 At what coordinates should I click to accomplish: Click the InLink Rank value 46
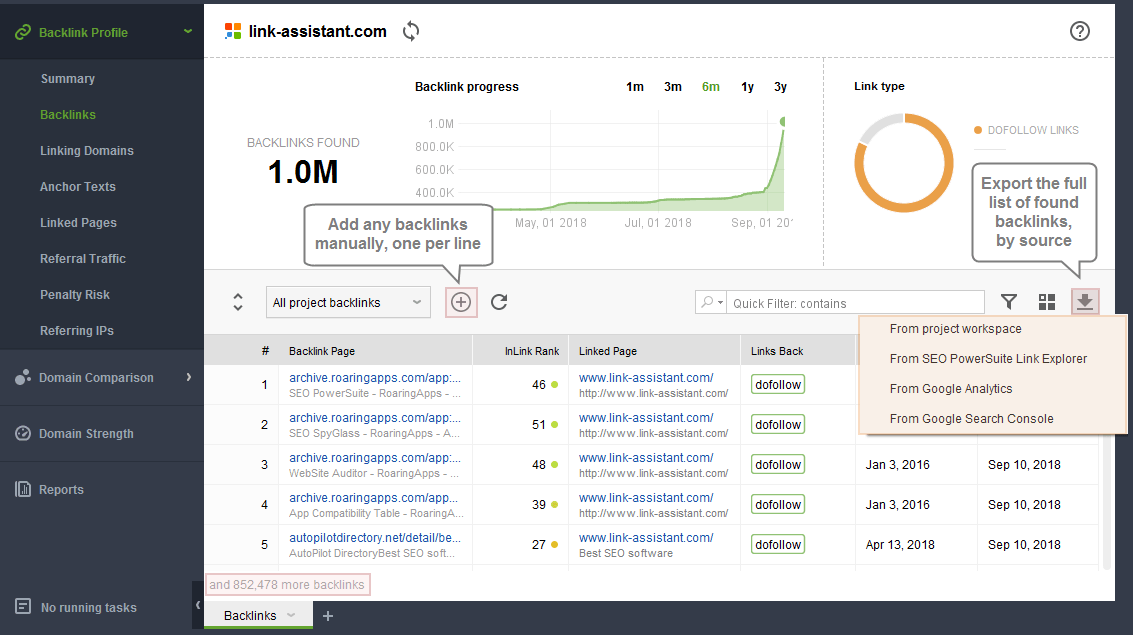pyautogui.click(x=538, y=385)
